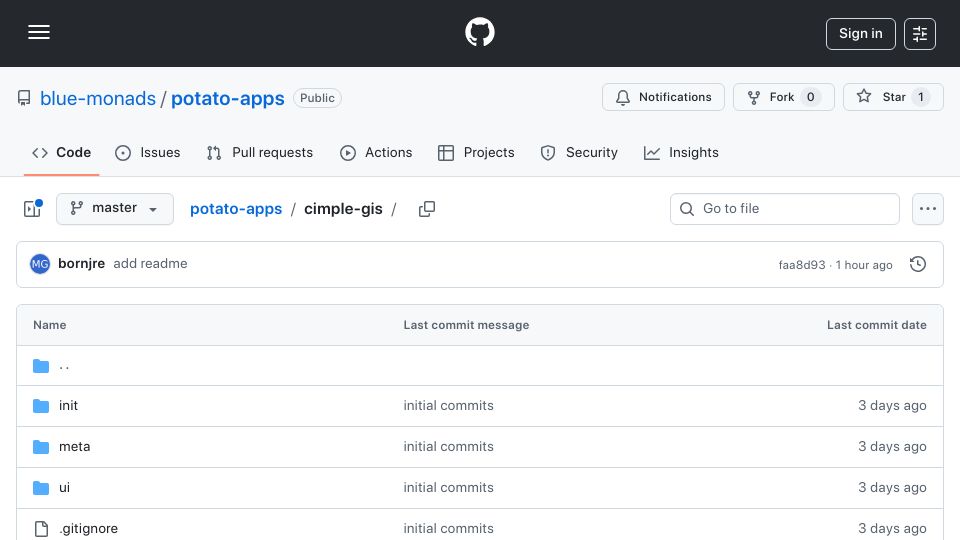Click the Public visibility badge

317,98
